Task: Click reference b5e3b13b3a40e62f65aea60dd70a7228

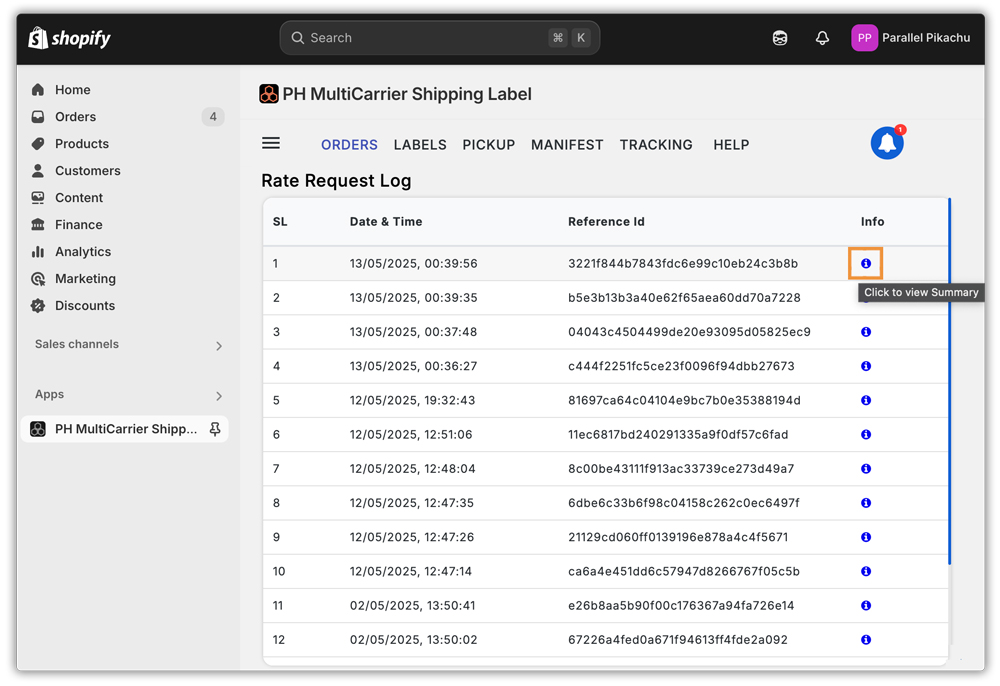Action: point(684,298)
